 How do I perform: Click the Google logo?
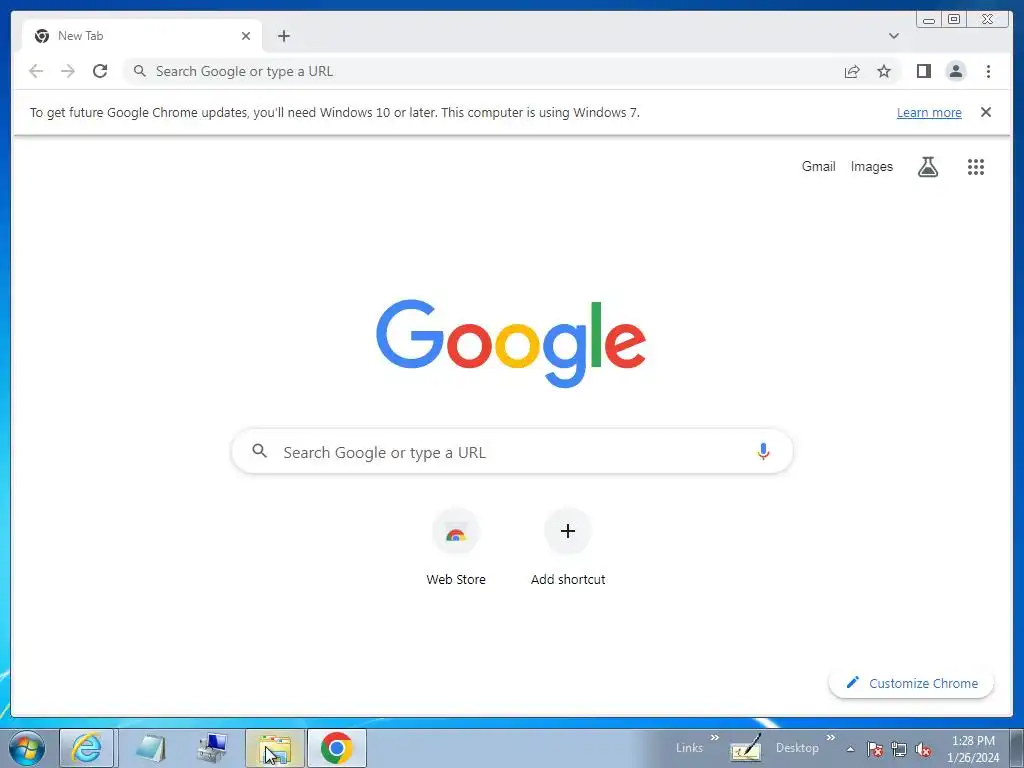(x=511, y=342)
